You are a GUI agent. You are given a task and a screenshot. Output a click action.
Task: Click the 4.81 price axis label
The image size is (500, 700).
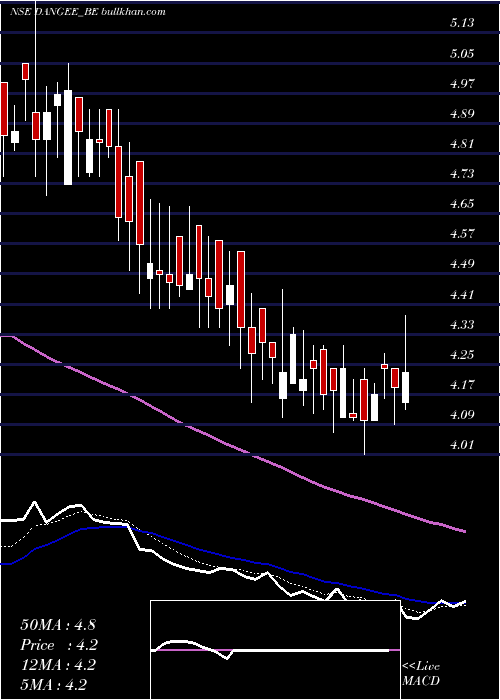[x=462, y=144]
